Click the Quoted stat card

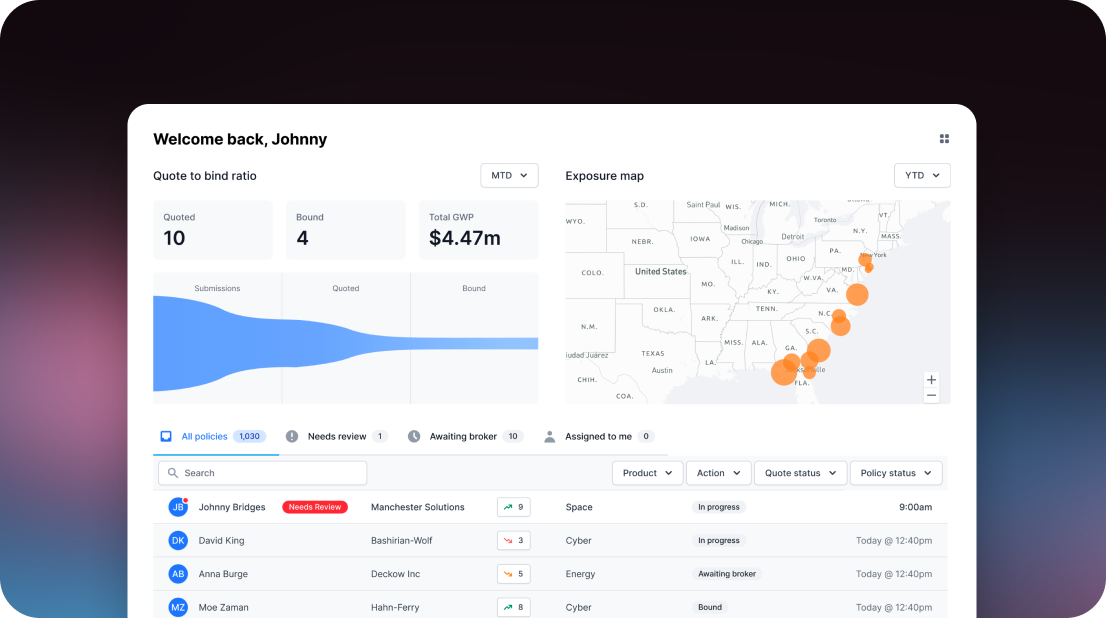212,230
